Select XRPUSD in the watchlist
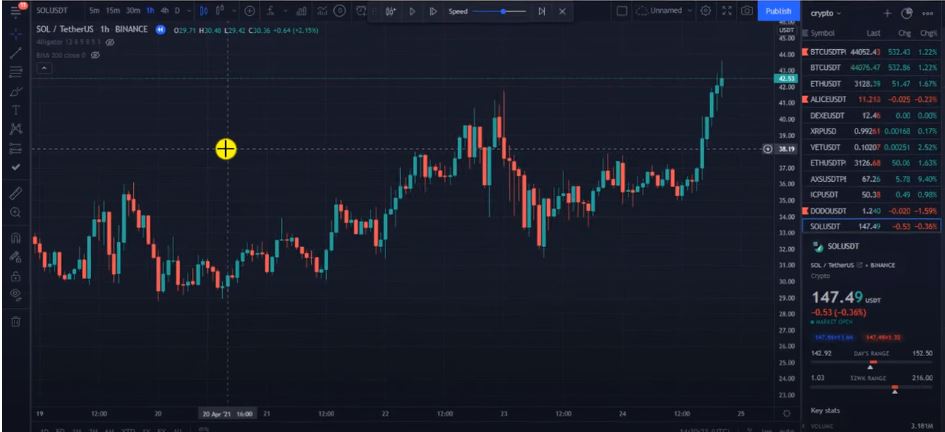 [x=871, y=131]
